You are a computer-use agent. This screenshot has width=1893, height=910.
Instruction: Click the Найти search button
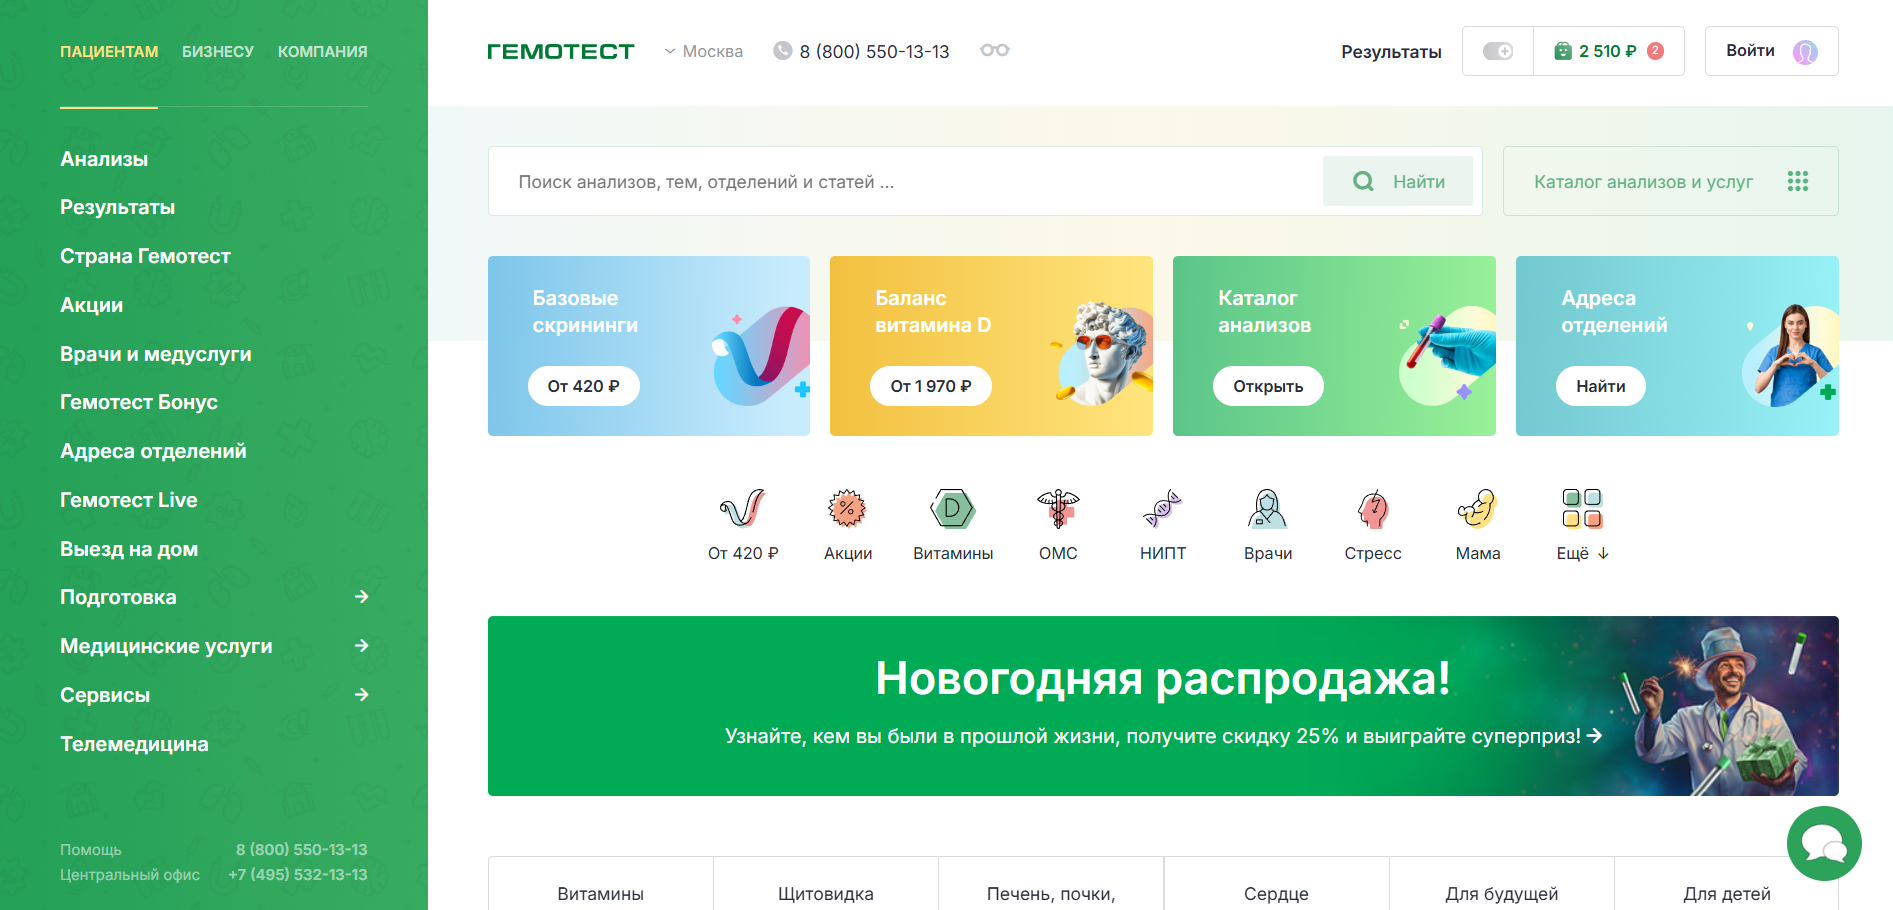pyautogui.click(x=1398, y=181)
